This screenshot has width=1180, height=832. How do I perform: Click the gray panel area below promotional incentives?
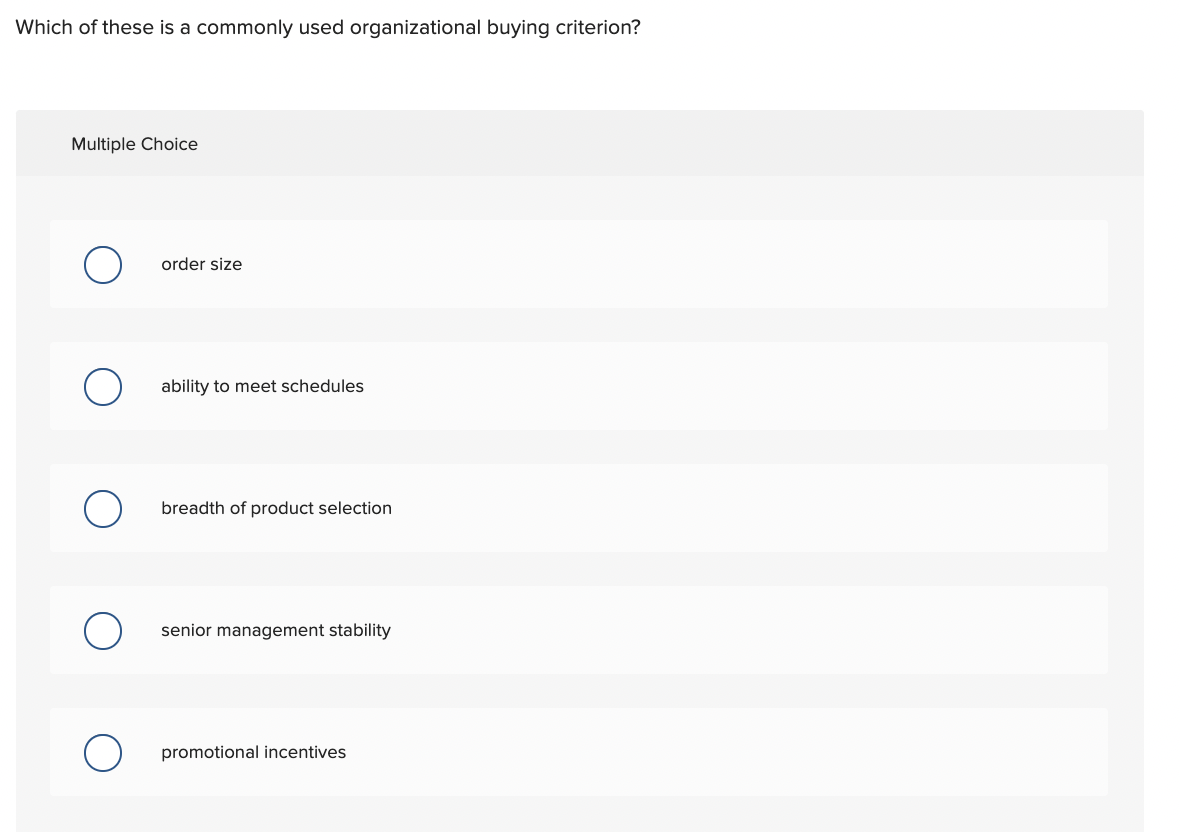(x=579, y=815)
